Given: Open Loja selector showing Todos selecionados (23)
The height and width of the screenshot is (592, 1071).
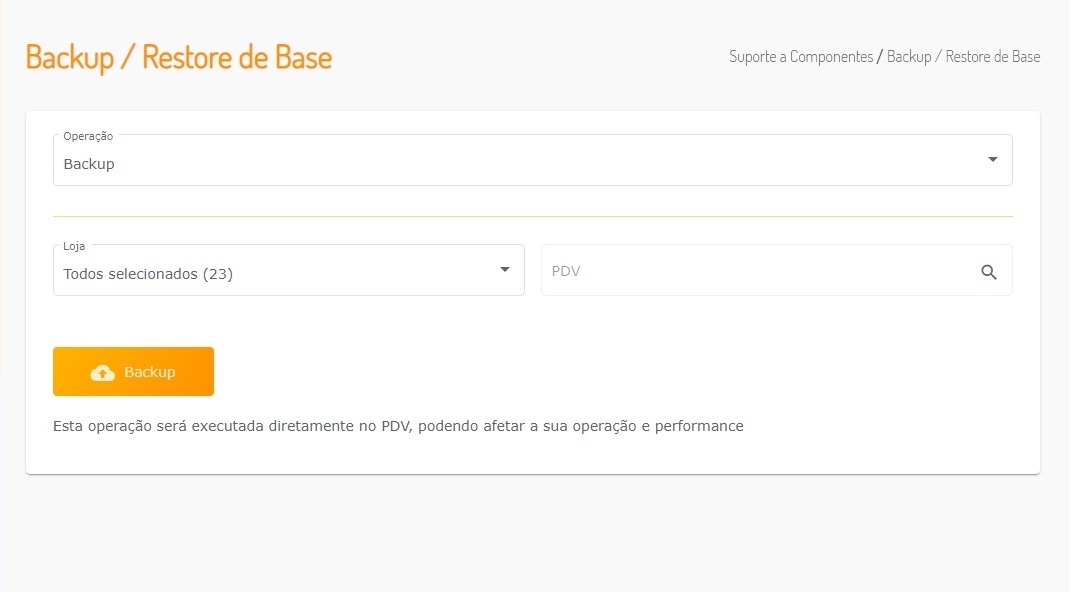Looking at the screenshot, I should [x=270, y=273].
